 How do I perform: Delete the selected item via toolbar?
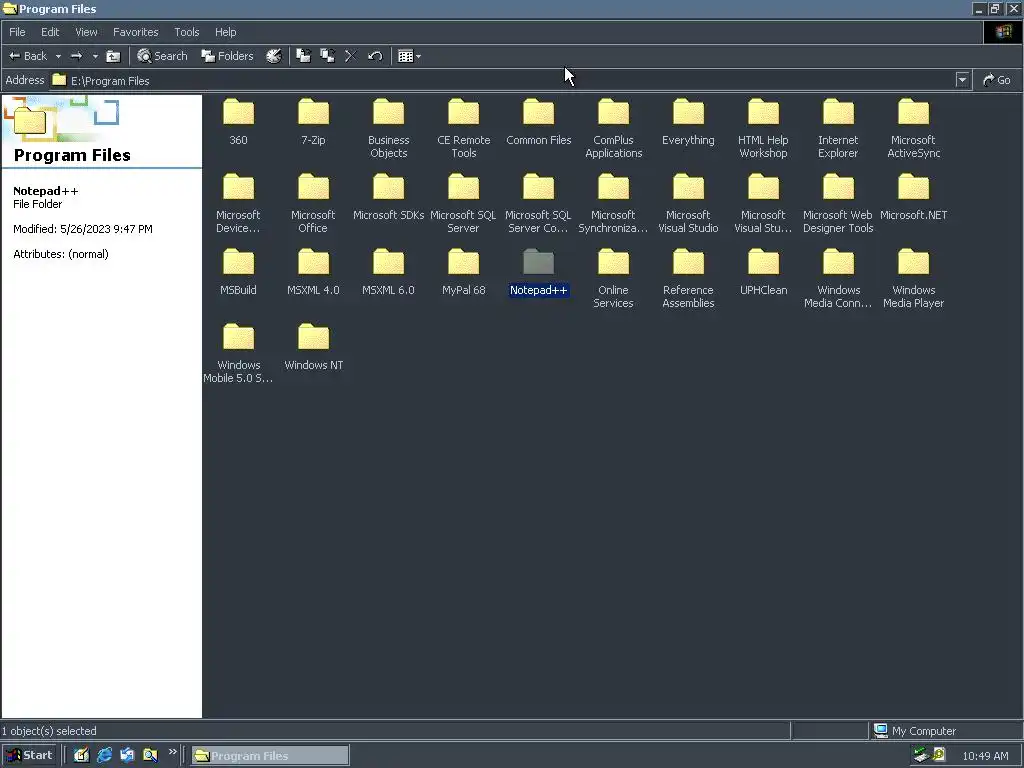tap(351, 56)
